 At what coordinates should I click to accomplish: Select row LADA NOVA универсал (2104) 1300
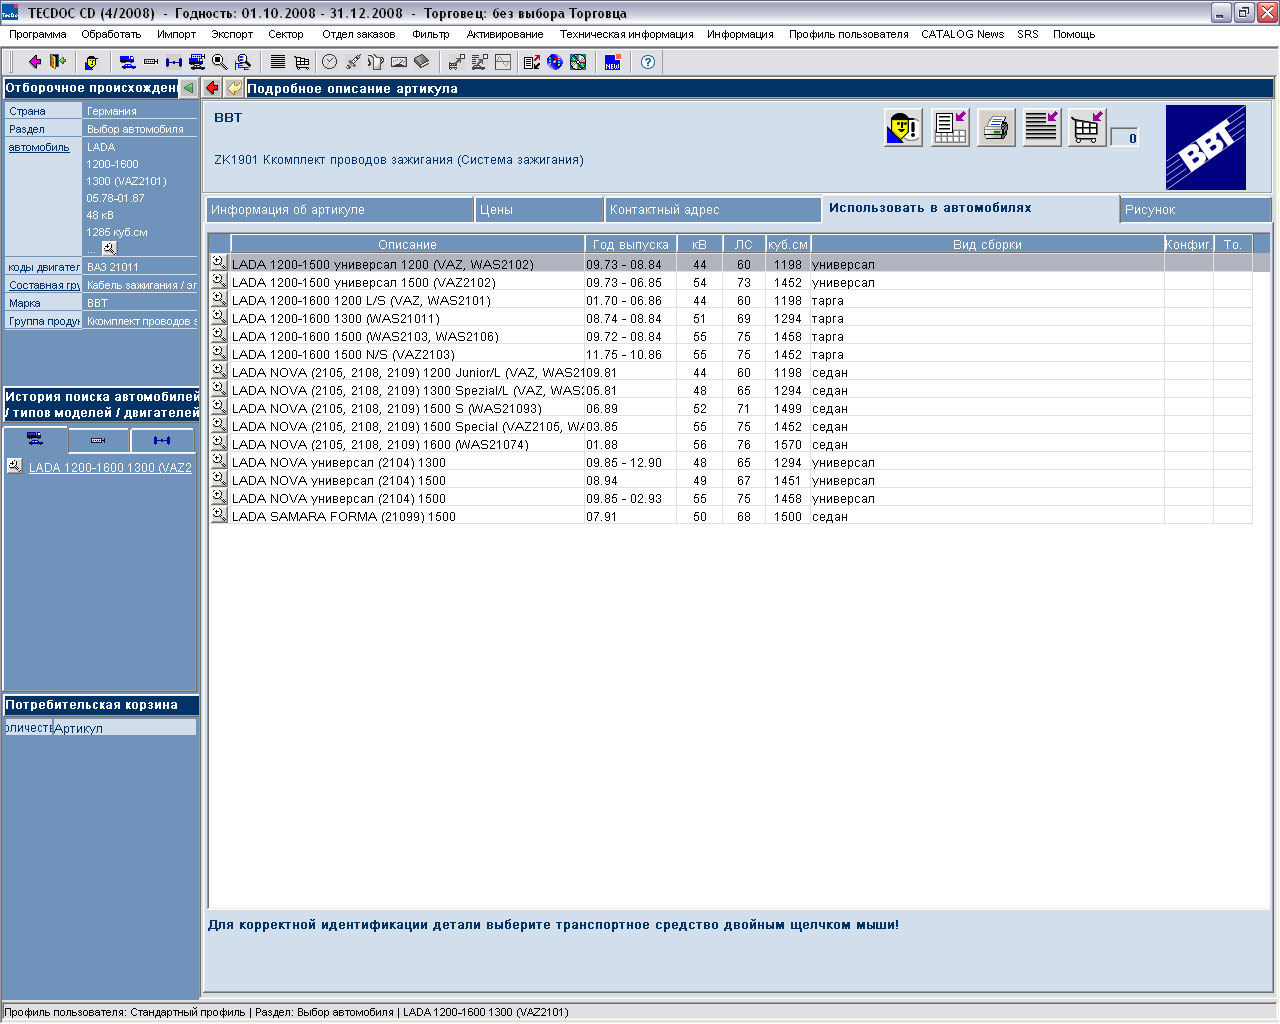coord(730,462)
